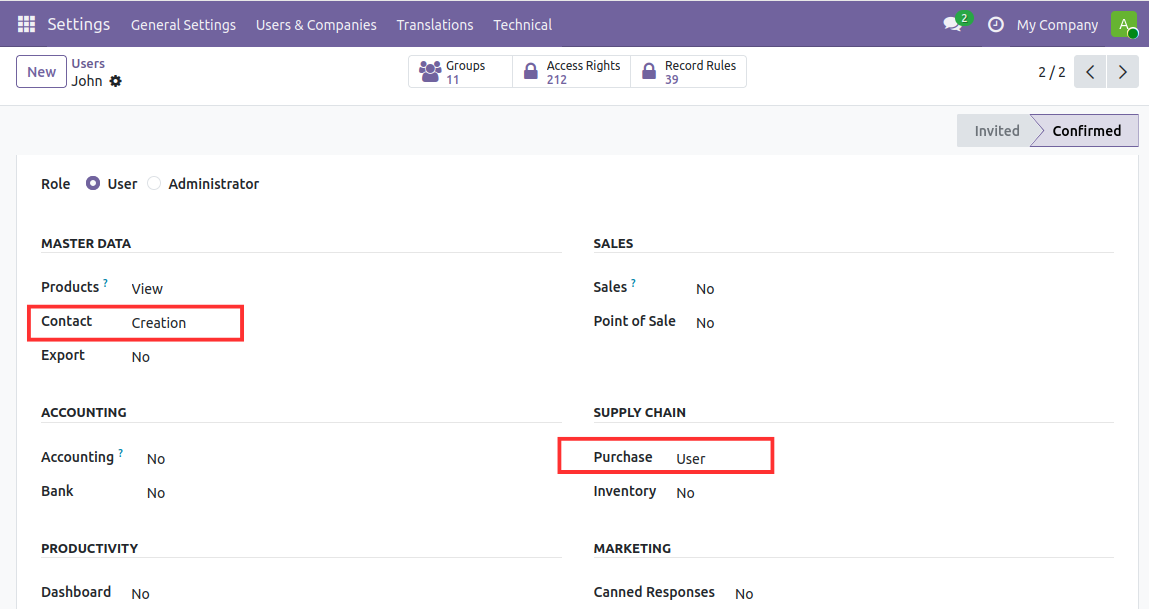The image size is (1149, 609).
Task: Switch company via My Company
Action: (x=1057, y=25)
